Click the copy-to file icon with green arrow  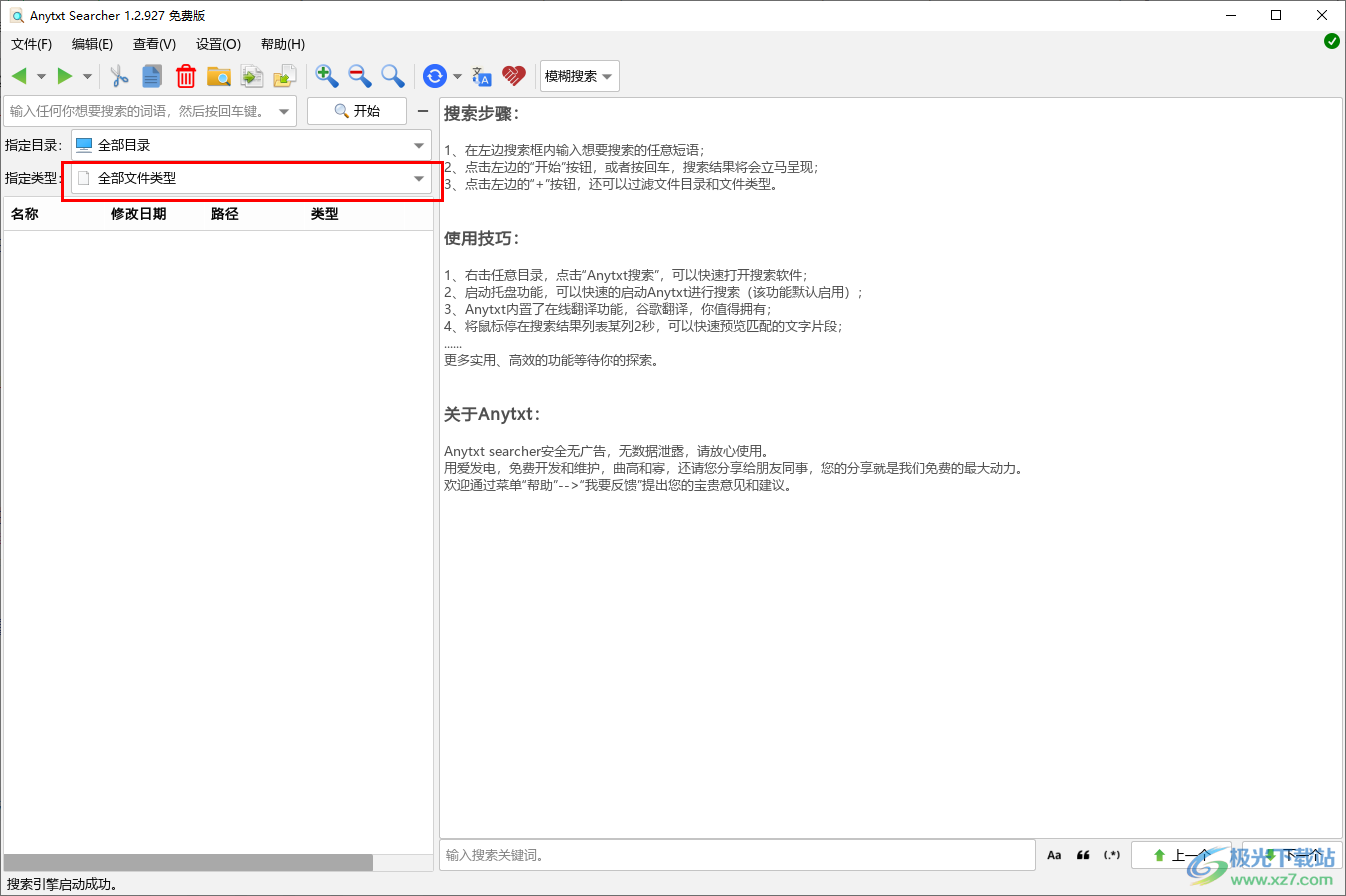(x=252, y=76)
